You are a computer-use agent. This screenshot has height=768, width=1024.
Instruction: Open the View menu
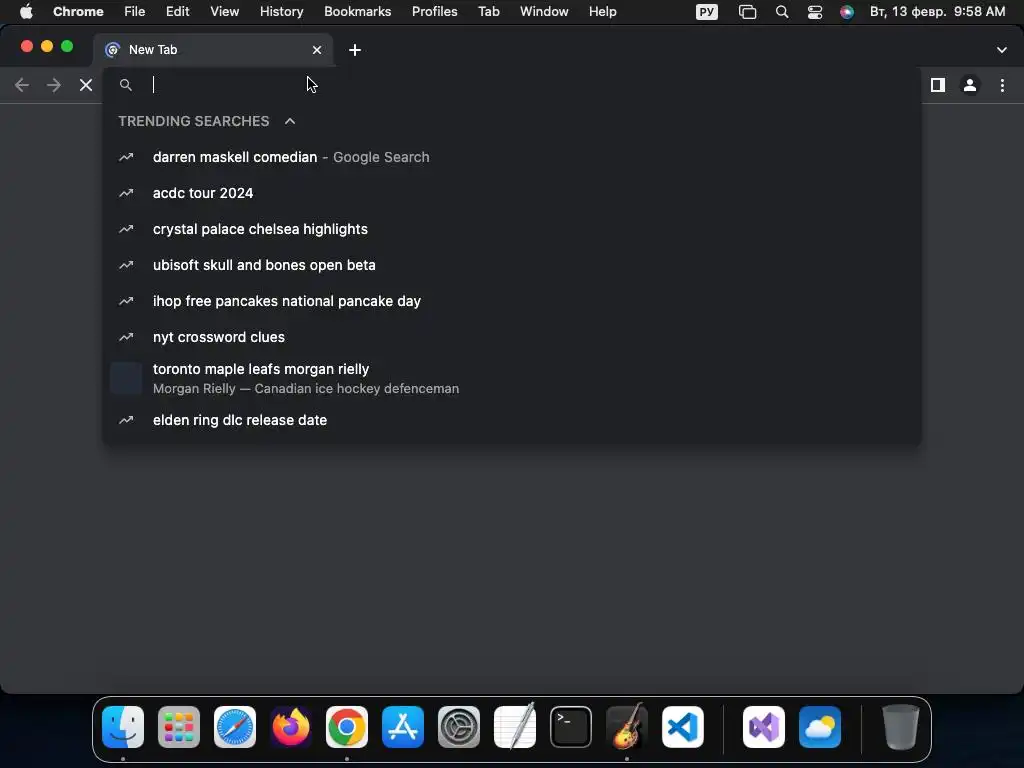[x=225, y=12]
